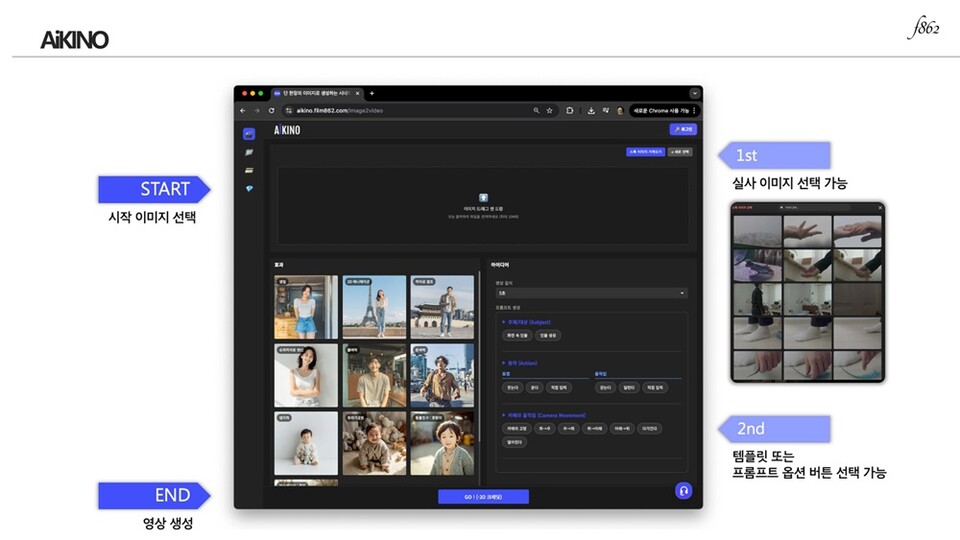Image resolution: width=960 pixels, height=540 pixels.
Task: Select the AiKINO browser tab
Action: click(x=317, y=93)
